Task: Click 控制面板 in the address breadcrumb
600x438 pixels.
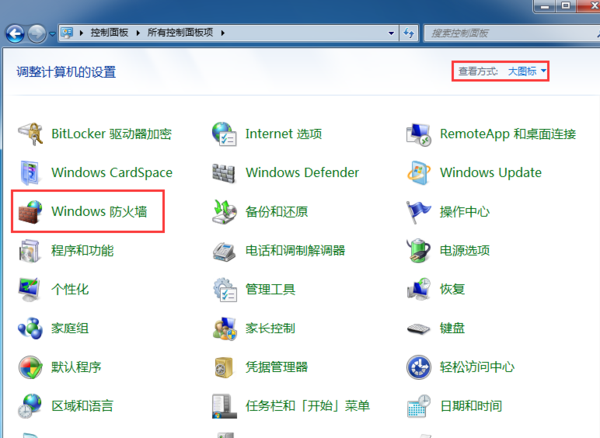Action: pos(109,33)
